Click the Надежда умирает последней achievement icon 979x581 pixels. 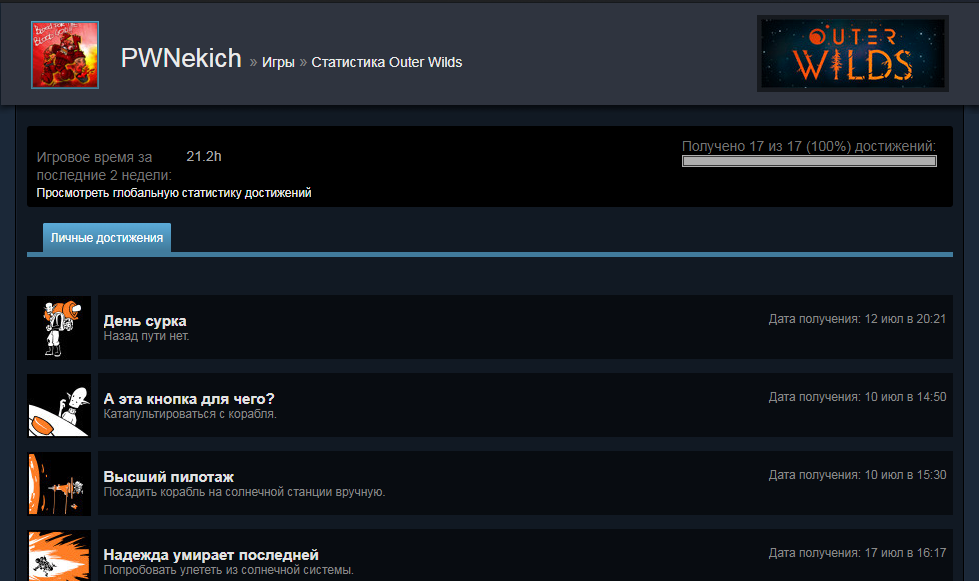(x=59, y=555)
